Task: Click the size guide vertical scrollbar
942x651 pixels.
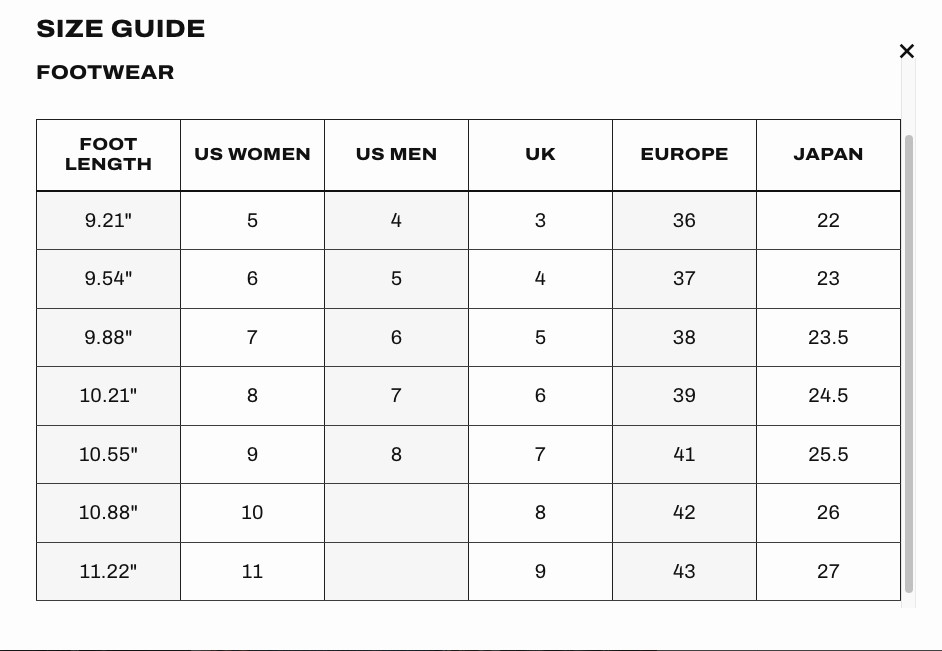Action: click(x=908, y=363)
